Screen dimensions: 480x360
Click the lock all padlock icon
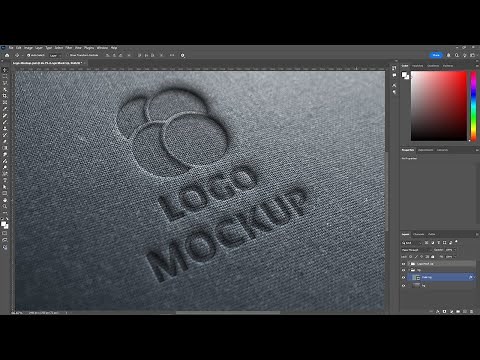pos(433,257)
